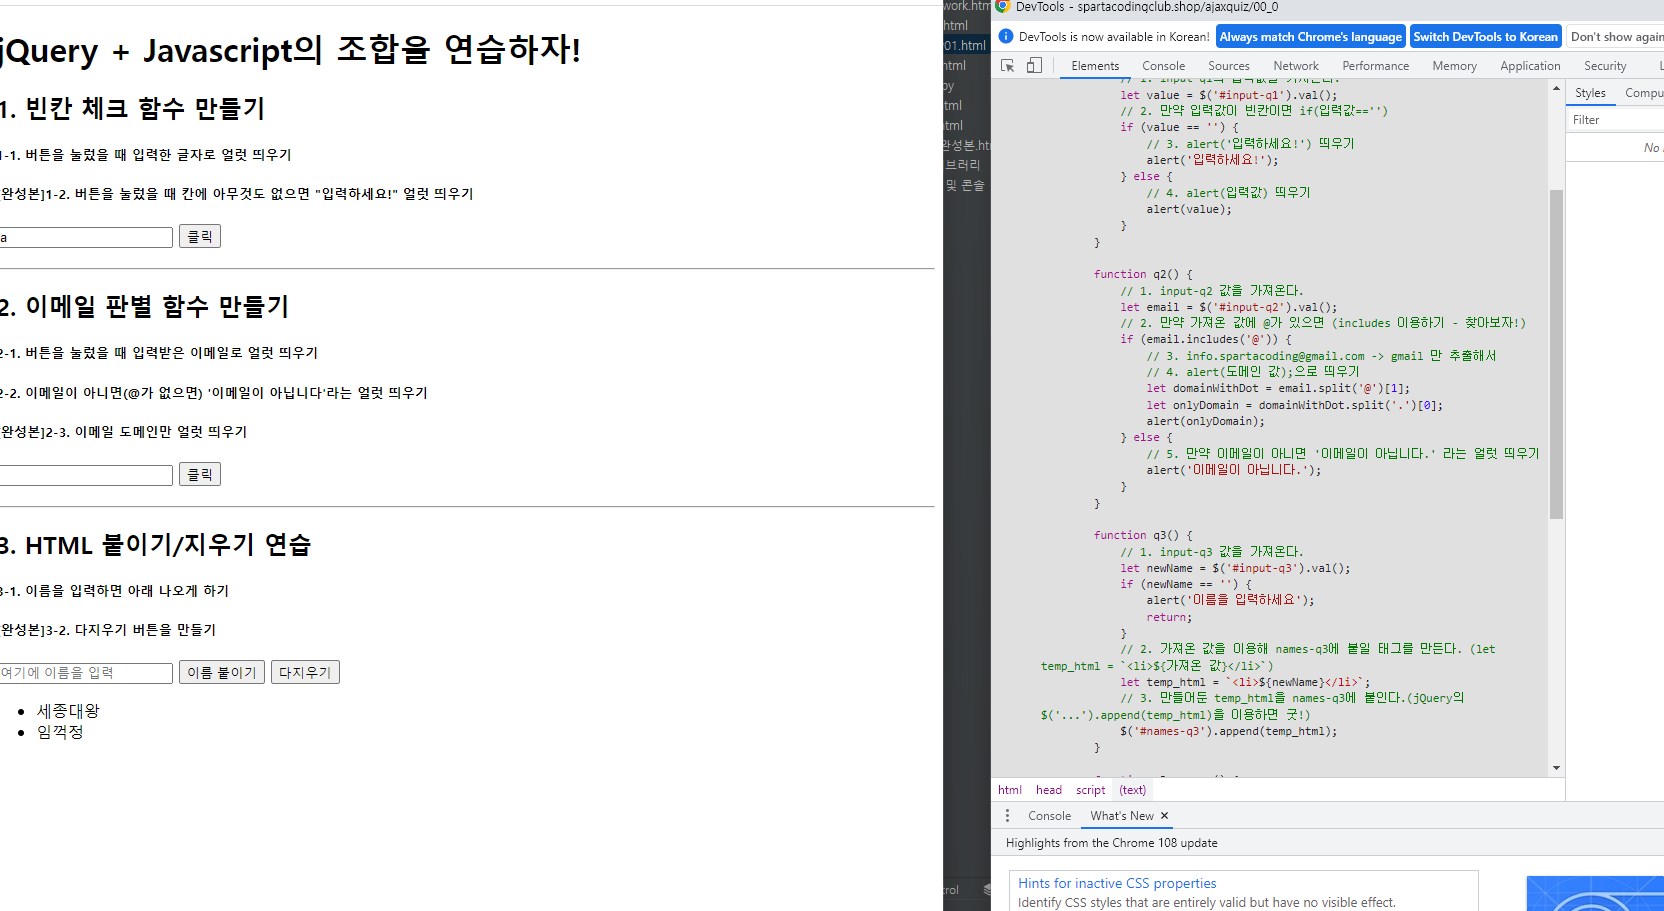Focus the empty email input field
The image size is (1664, 911).
tap(86, 475)
